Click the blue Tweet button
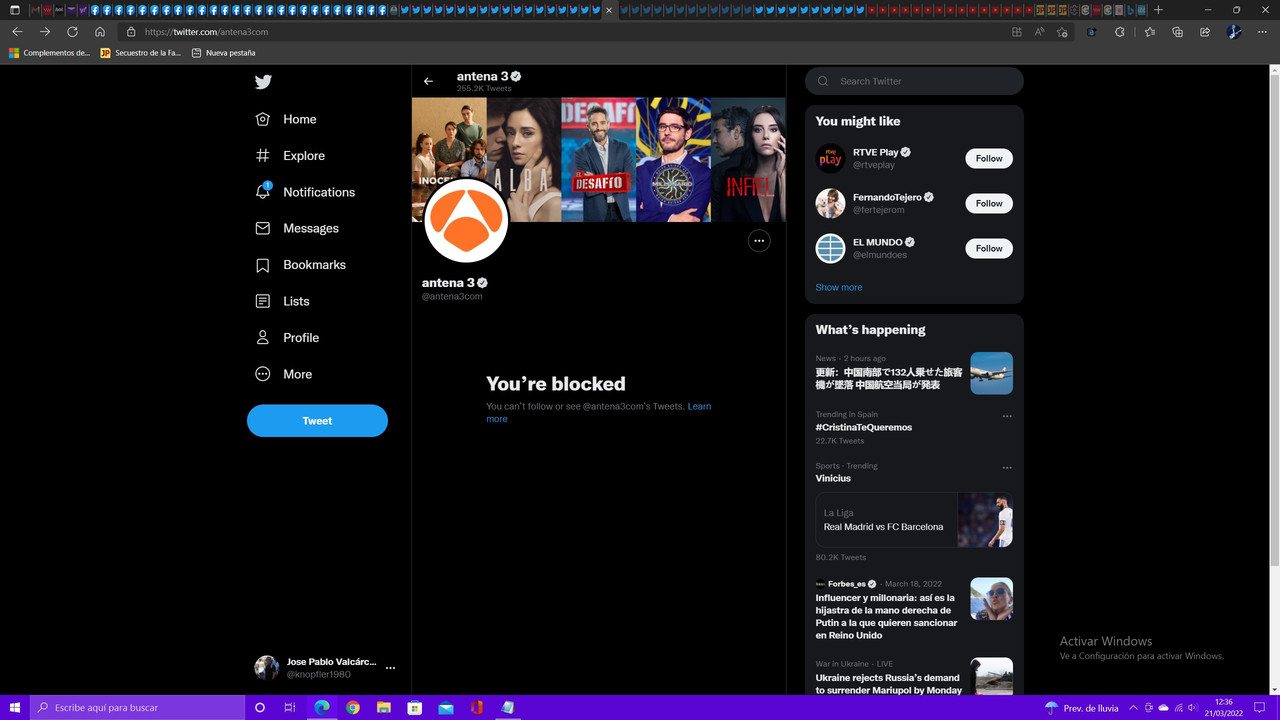The width and height of the screenshot is (1280, 720). [317, 421]
